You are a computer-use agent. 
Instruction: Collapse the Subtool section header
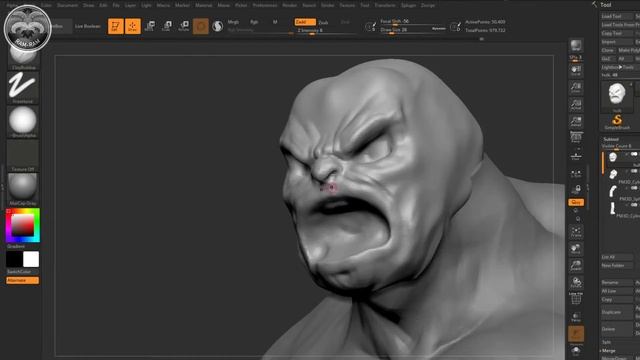click(x=611, y=139)
